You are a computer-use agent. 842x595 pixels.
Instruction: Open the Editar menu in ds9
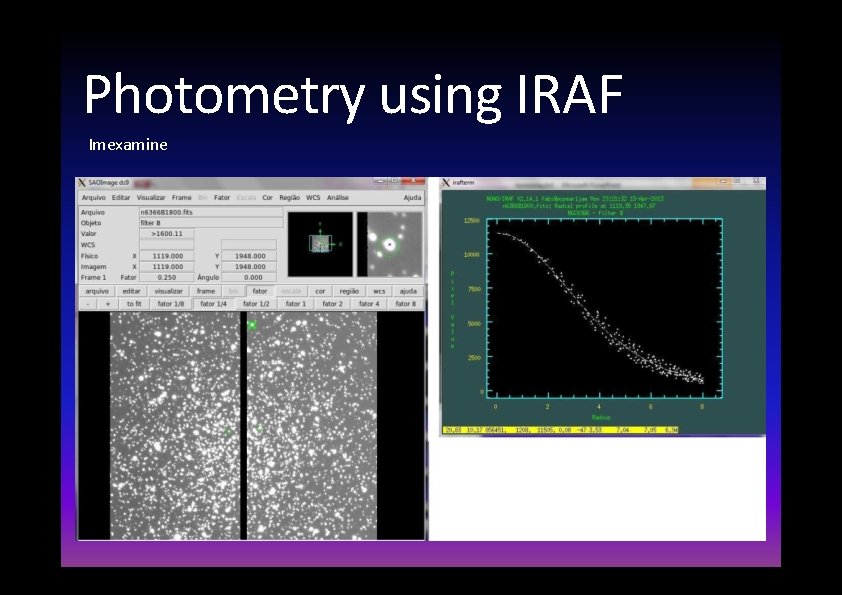coord(121,198)
